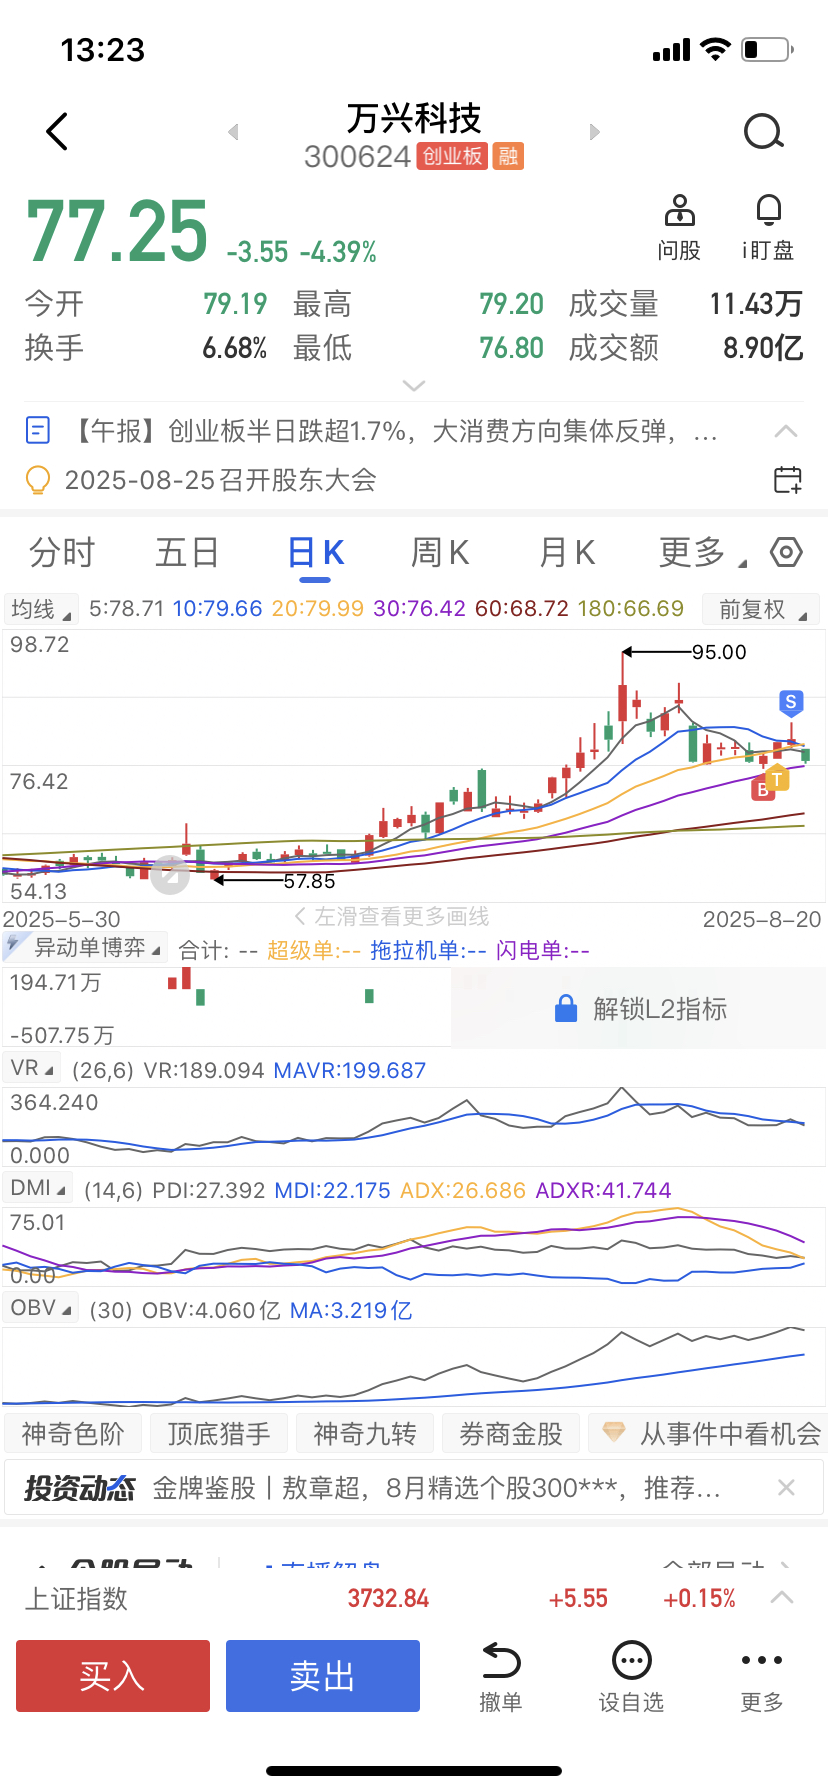Tap the 超级单 legend label
Screen dimensions: 828x1792
[314, 950]
